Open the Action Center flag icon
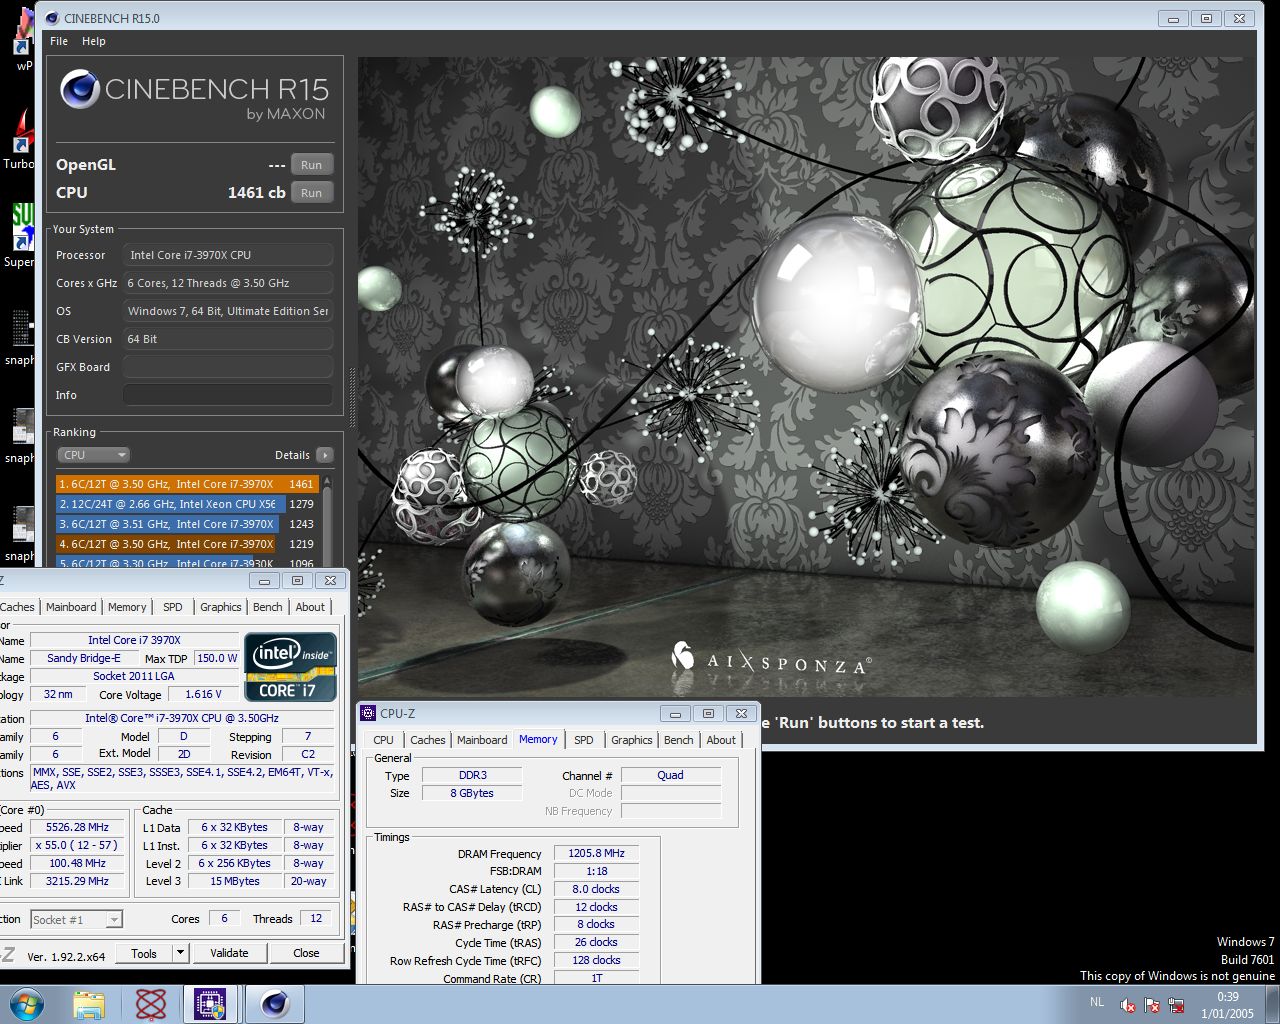Image resolution: width=1280 pixels, height=1024 pixels. click(1152, 1005)
